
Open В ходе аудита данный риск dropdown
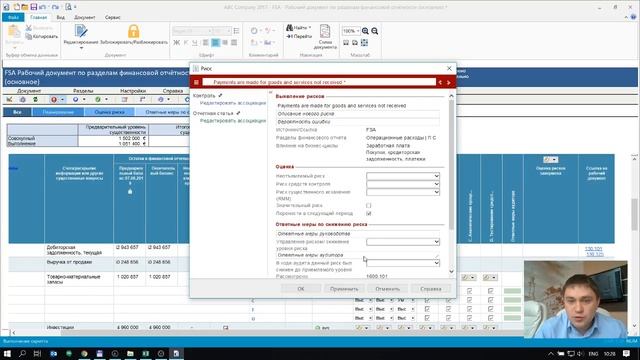(403, 263)
